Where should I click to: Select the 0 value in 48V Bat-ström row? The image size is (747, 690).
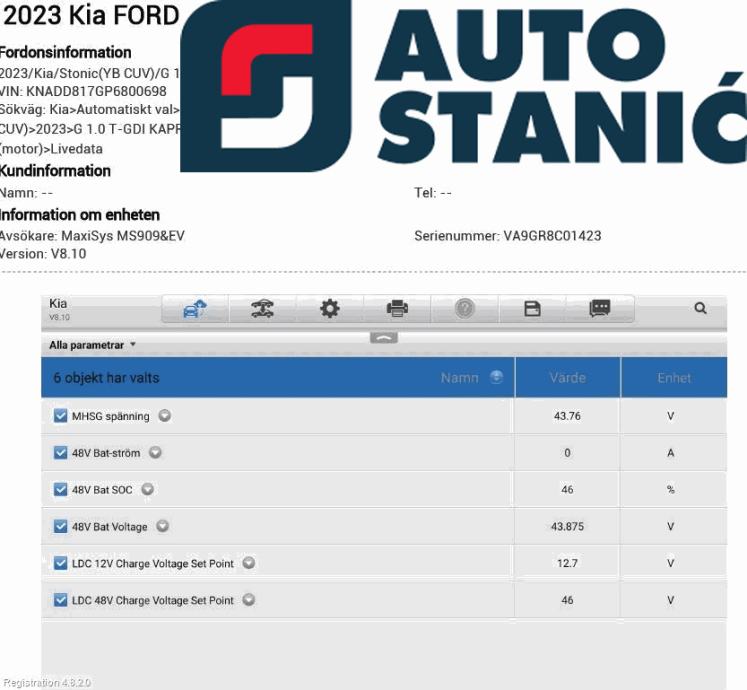(x=567, y=453)
